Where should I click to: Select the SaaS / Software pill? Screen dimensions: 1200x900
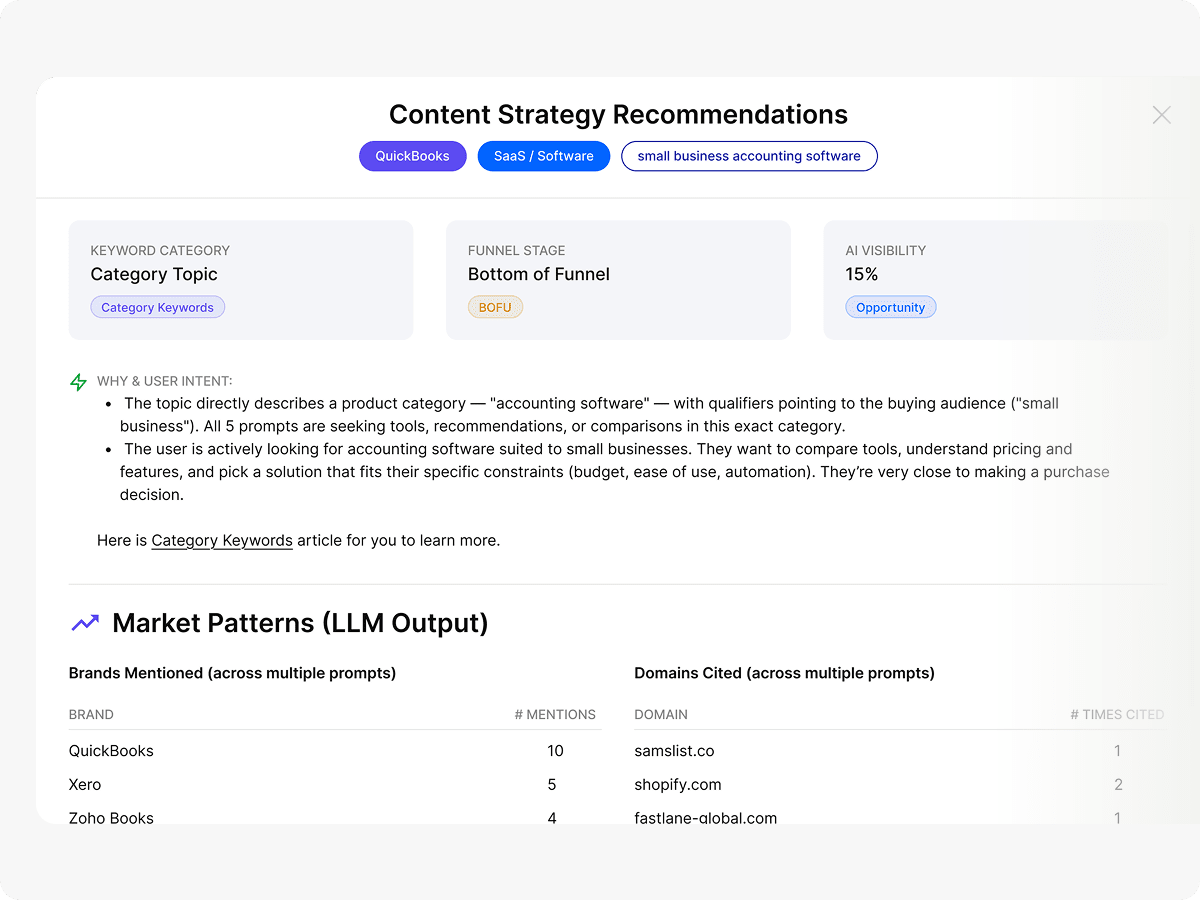pos(543,156)
